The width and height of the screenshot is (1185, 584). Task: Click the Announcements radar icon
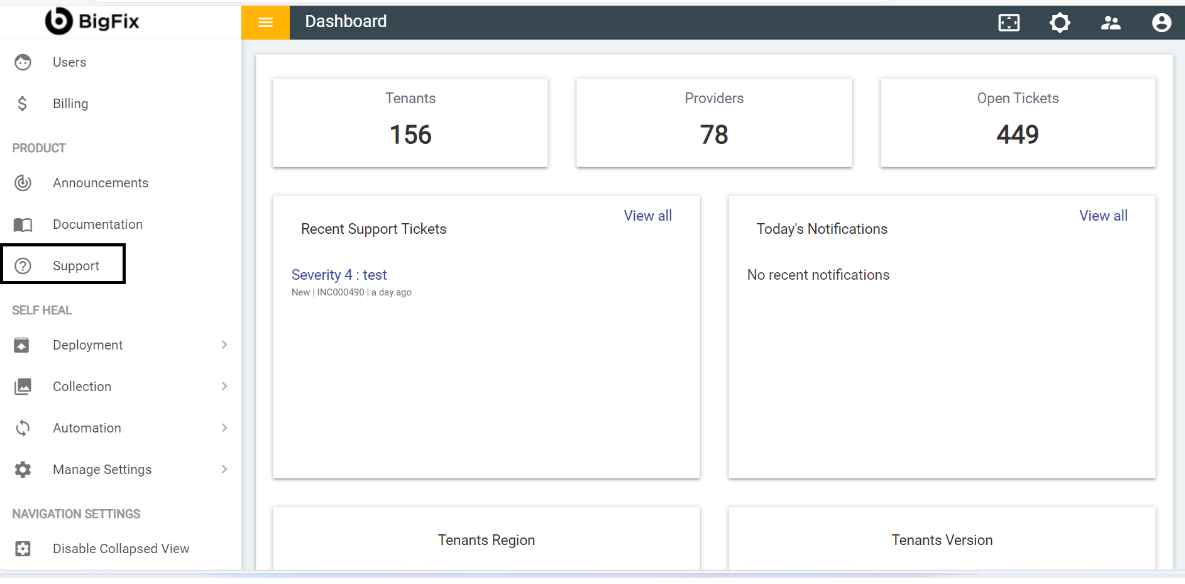point(23,183)
